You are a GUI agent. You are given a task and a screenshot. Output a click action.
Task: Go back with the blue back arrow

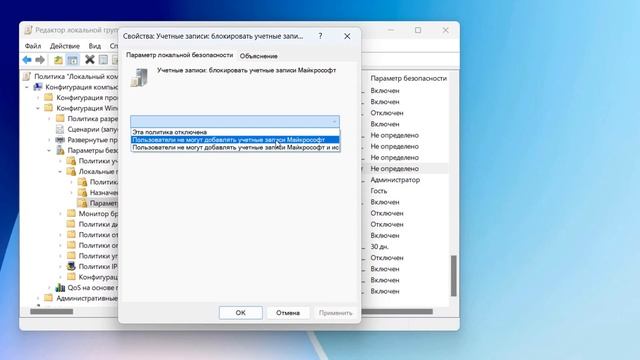click(x=27, y=60)
